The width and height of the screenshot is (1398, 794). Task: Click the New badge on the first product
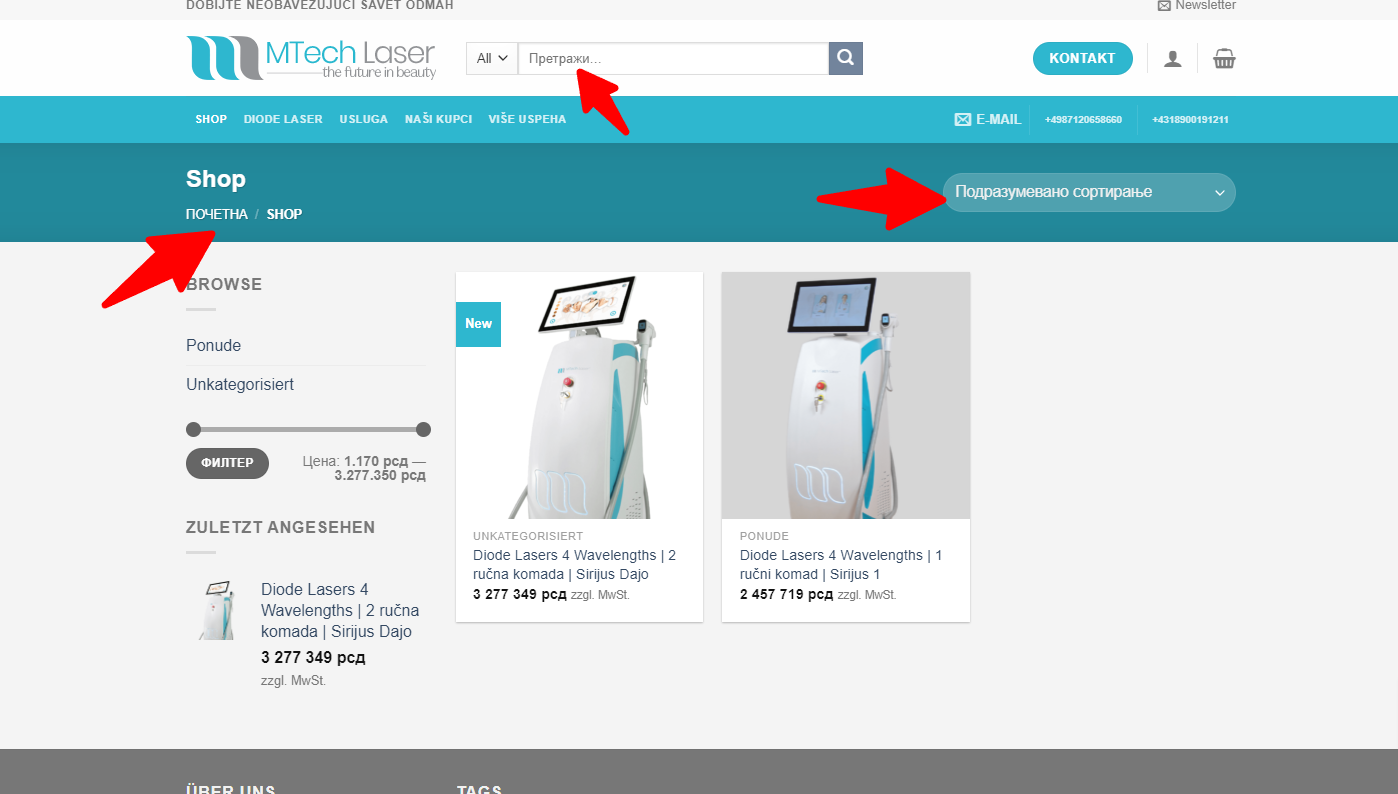pyautogui.click(x=478, y=324)
